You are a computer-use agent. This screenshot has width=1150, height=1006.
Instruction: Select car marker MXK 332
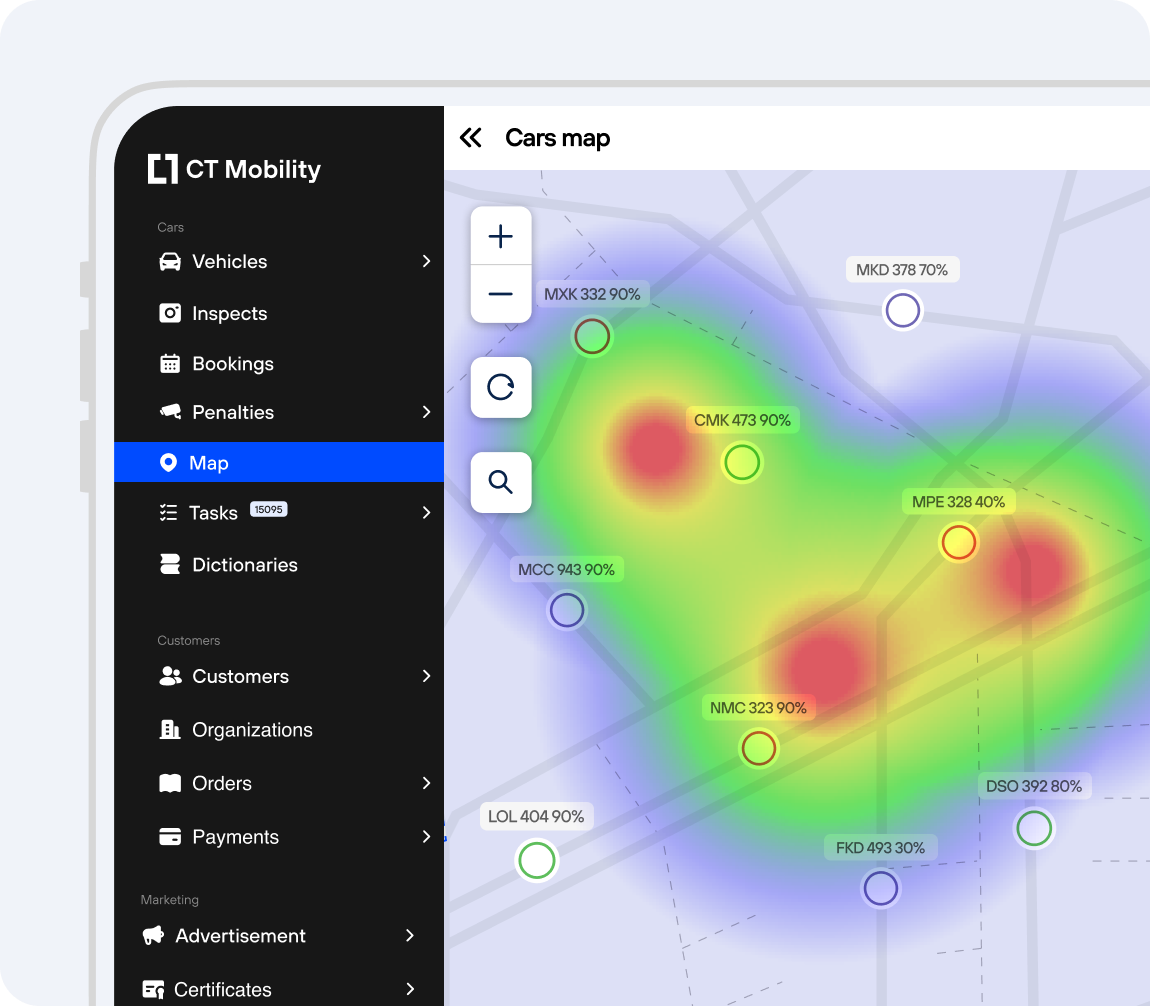click(x=592, y=337)
